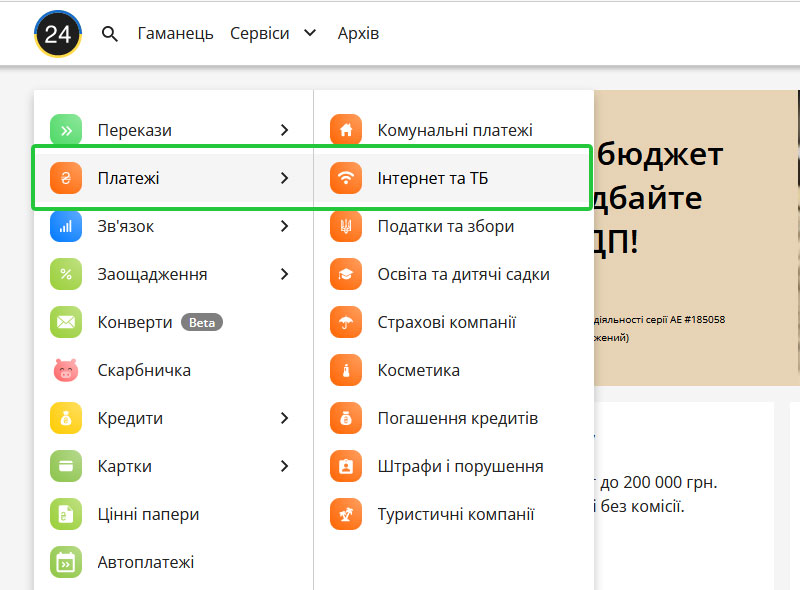Click the beige бюджет promo banner
The image size is (800, 590).
coord(697,238)
